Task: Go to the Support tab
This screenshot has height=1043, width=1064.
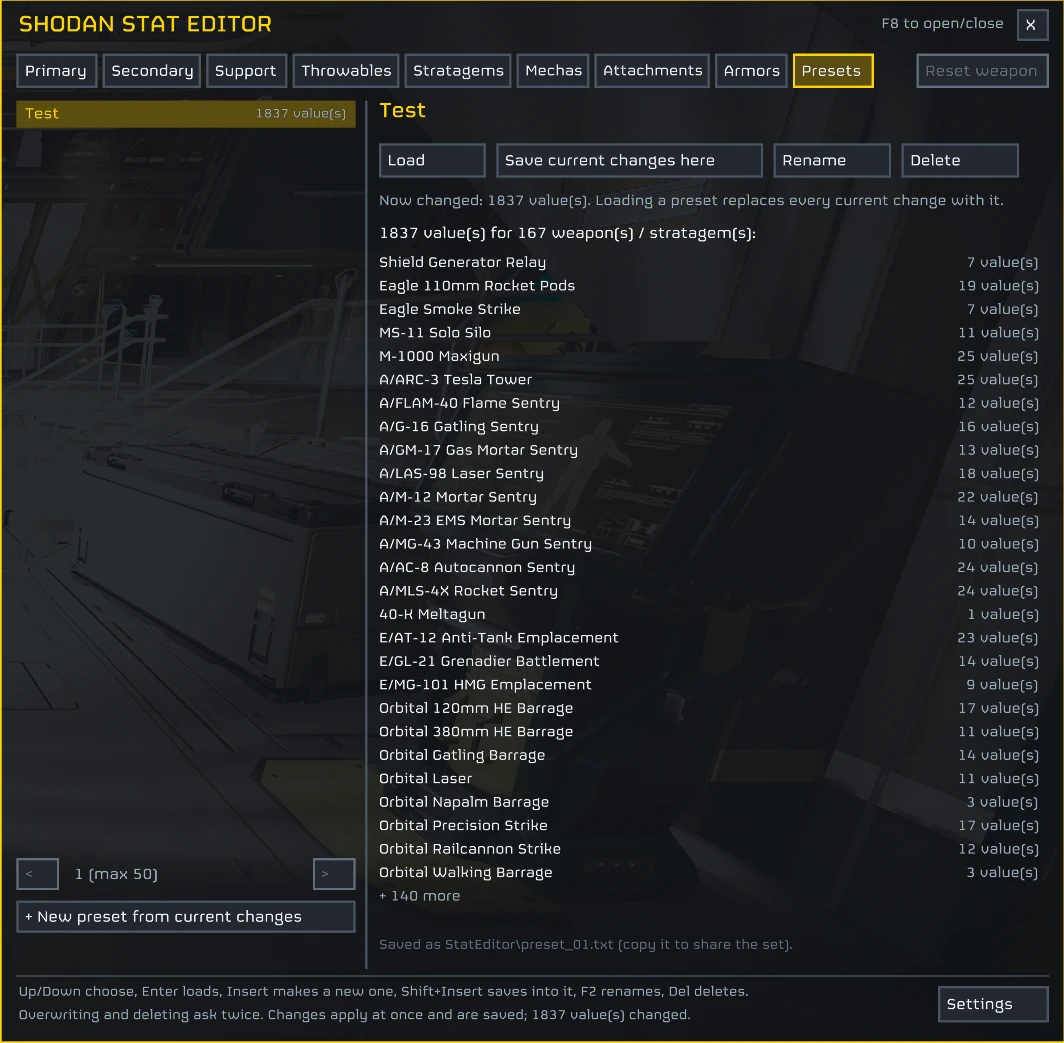Action: click(x=246, y=71)
